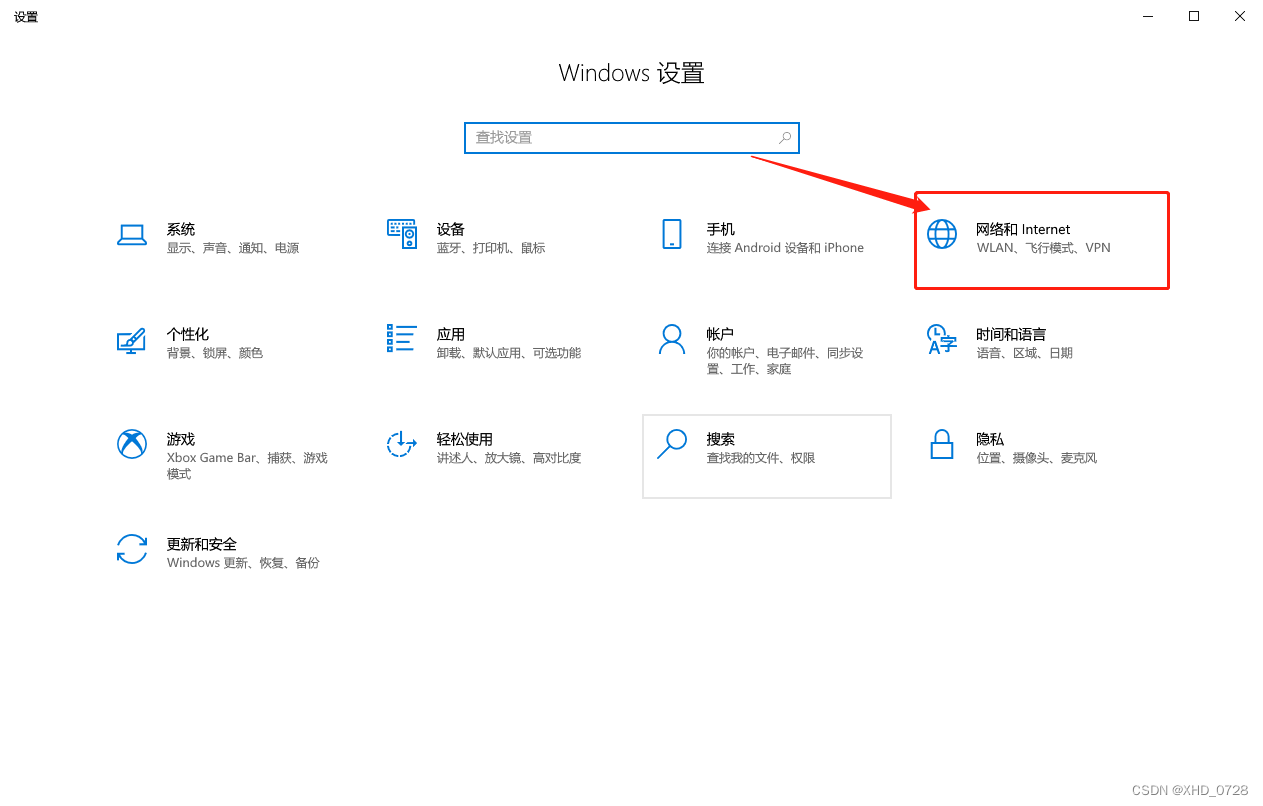
Task: Open the 隐私 settings title
Action: (990, 439)
